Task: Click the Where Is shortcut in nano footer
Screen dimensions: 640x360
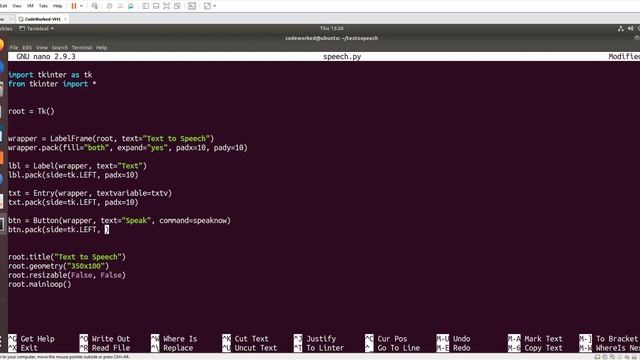Action: point(174,339)
